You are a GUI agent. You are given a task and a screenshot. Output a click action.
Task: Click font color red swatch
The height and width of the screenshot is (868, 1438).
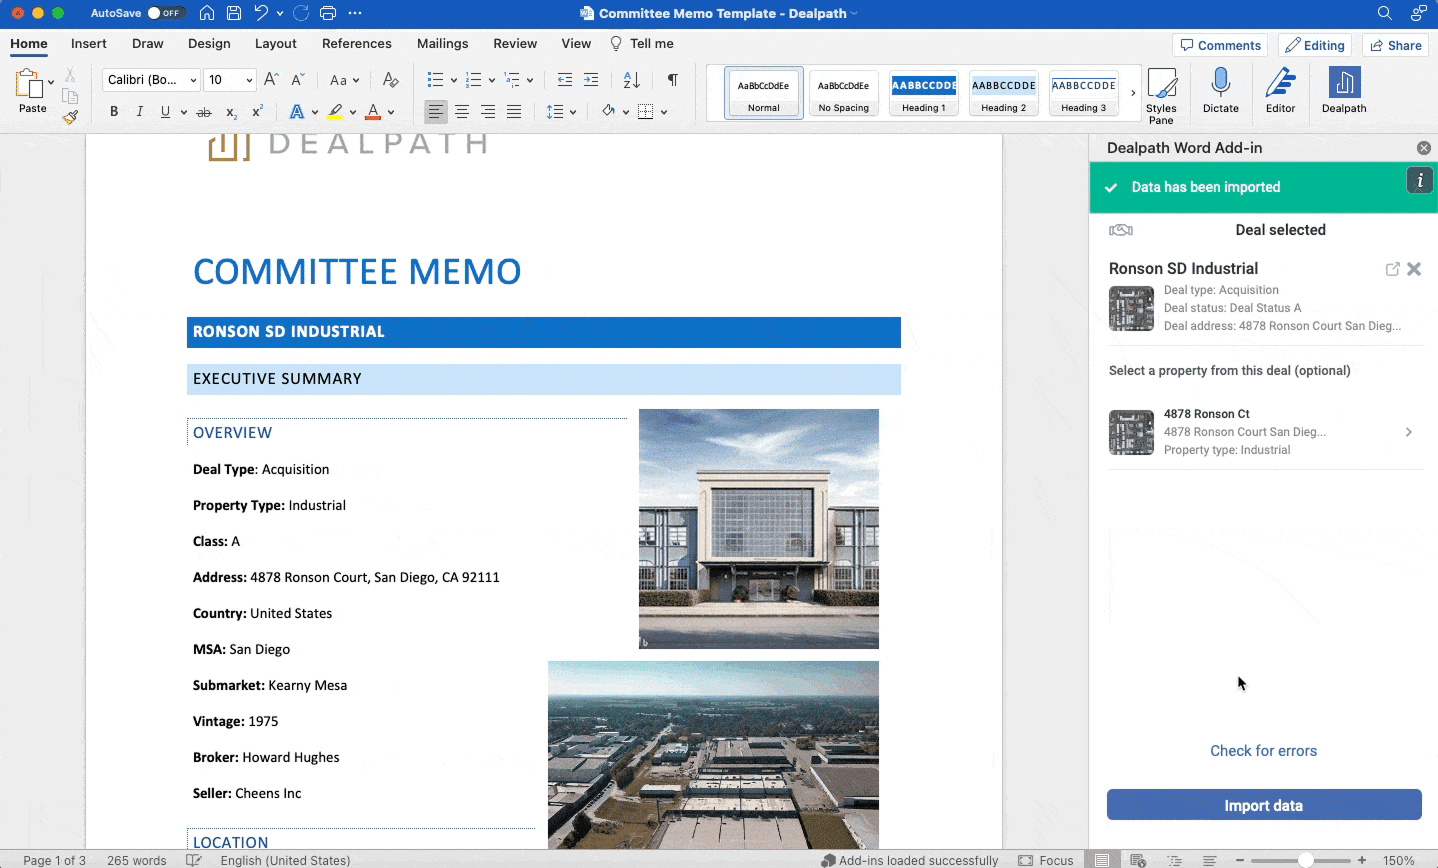(373, 112)
